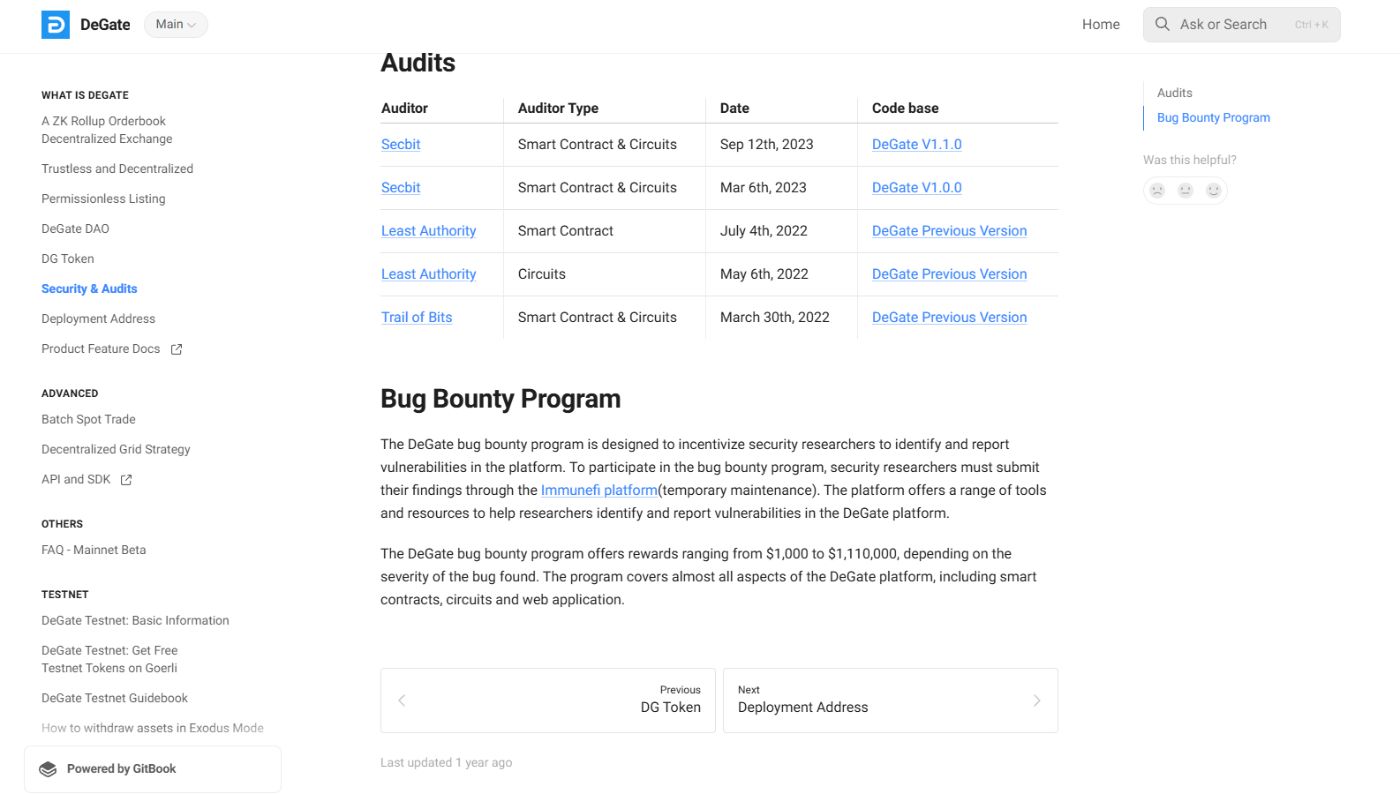Click the Previous page left arrow
Viewport: 1400px width, 794px height.
[x=402, y=700]
